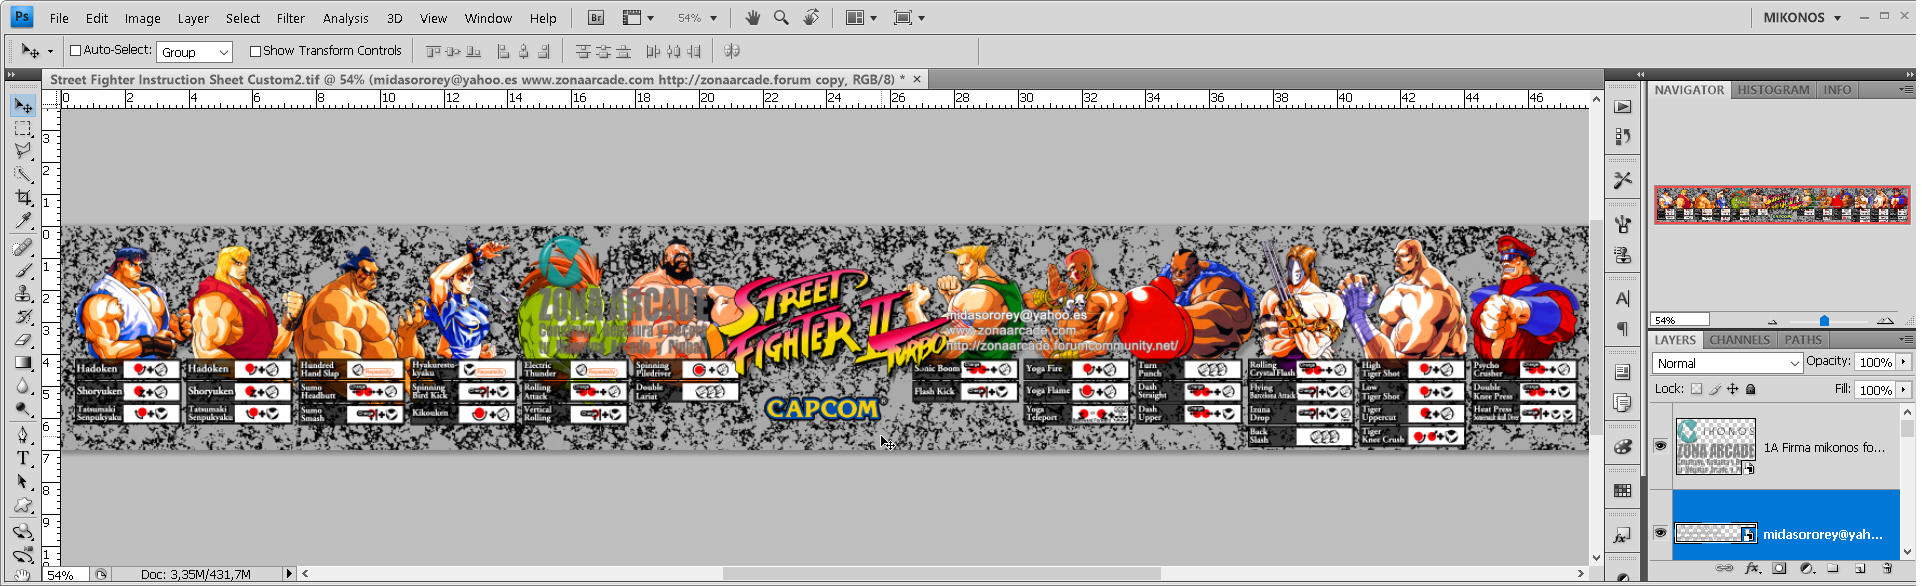Open the Filter menu
The height and width of the screenshot is (586, 1922).
[290, 18]
